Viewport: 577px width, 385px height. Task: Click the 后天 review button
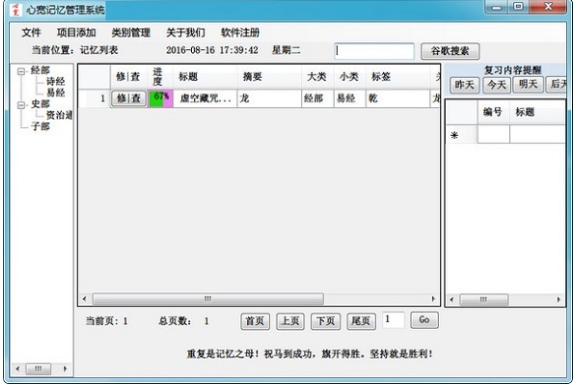[x=556, y=85]
